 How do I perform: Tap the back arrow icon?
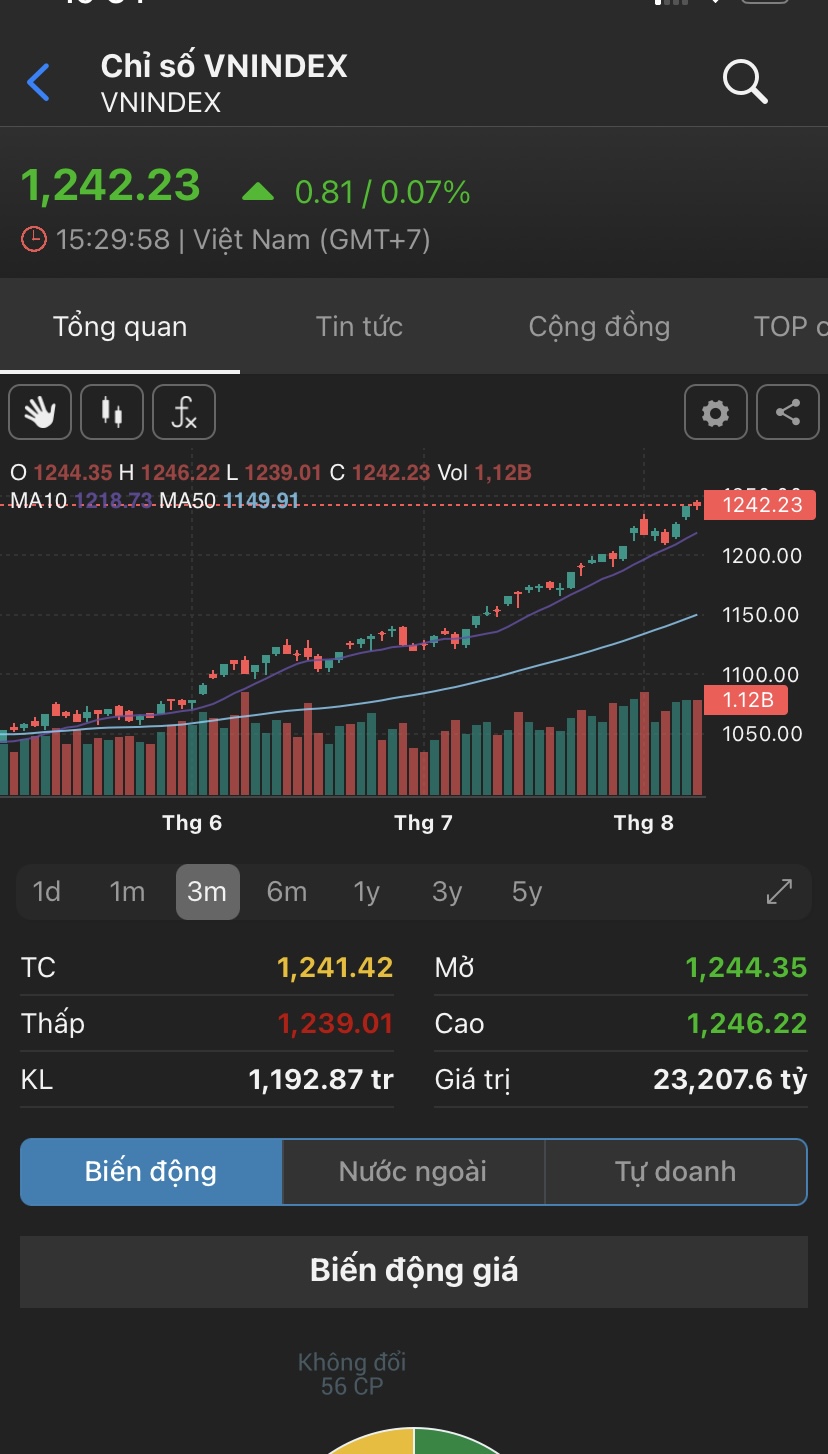39,82
